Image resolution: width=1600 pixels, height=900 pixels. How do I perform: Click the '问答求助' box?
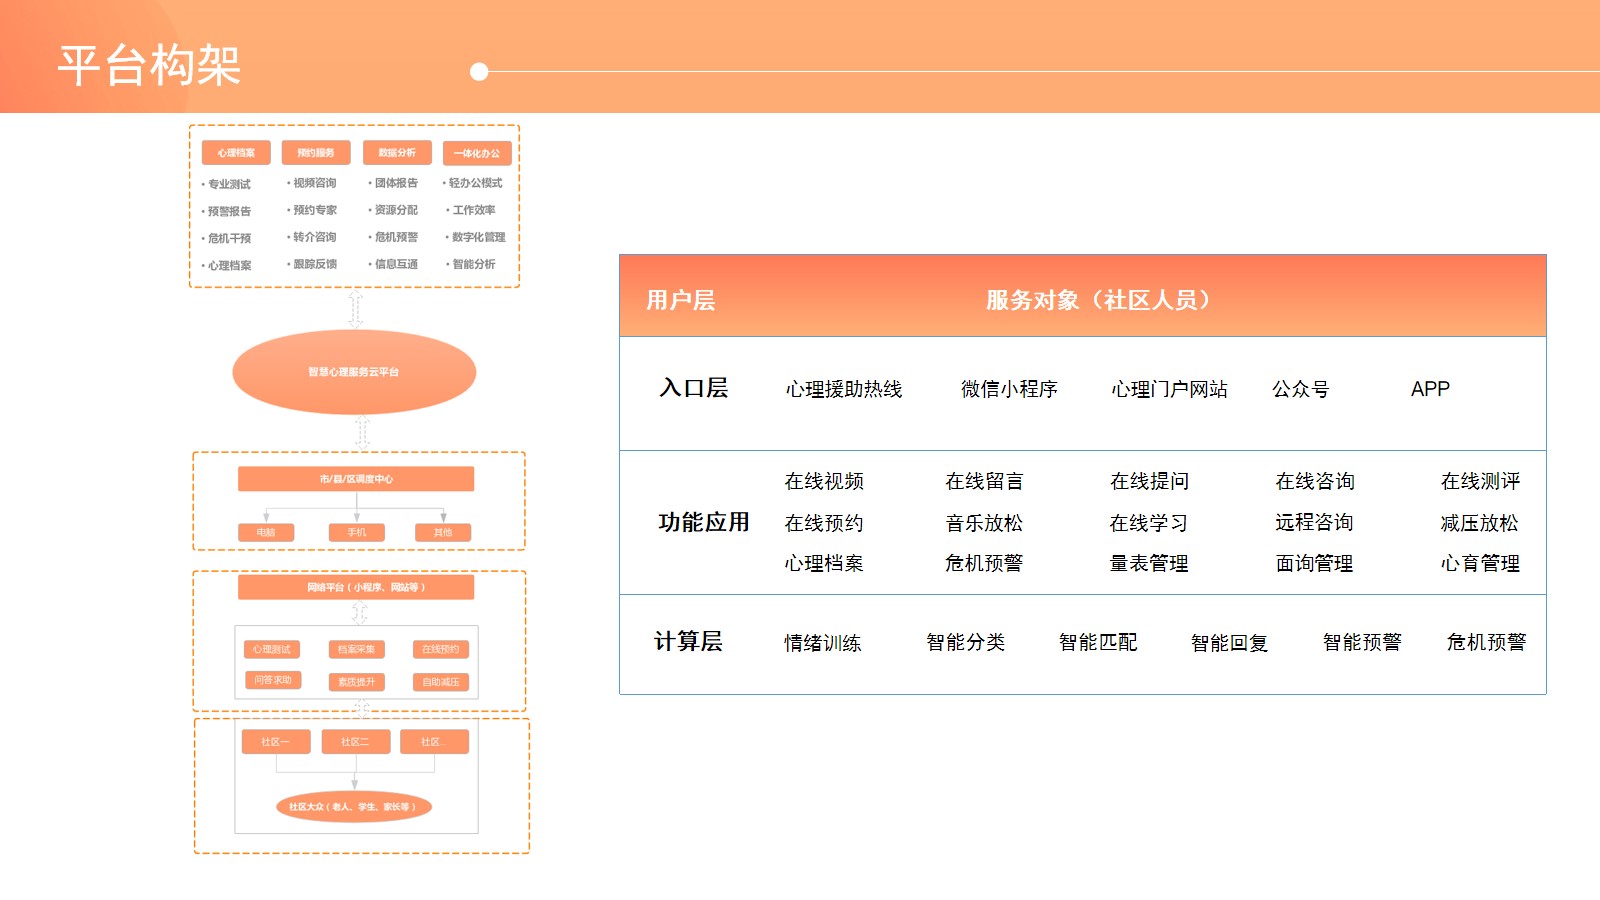272,681
